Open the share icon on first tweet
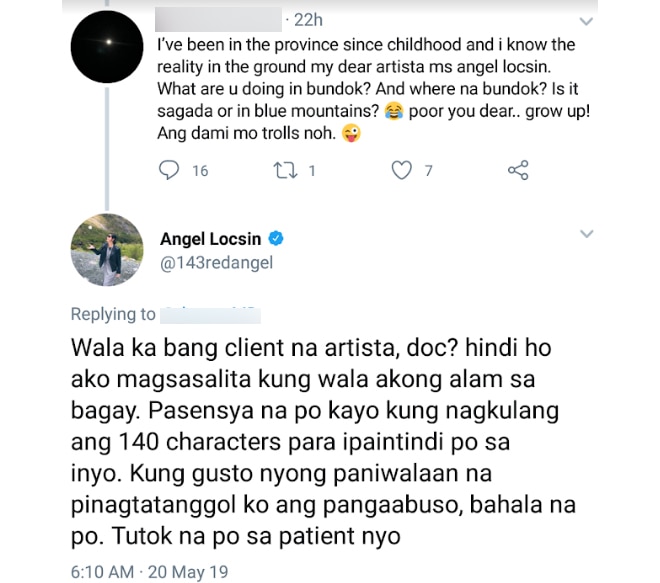 pyautogui.click(x=518, y=170)
